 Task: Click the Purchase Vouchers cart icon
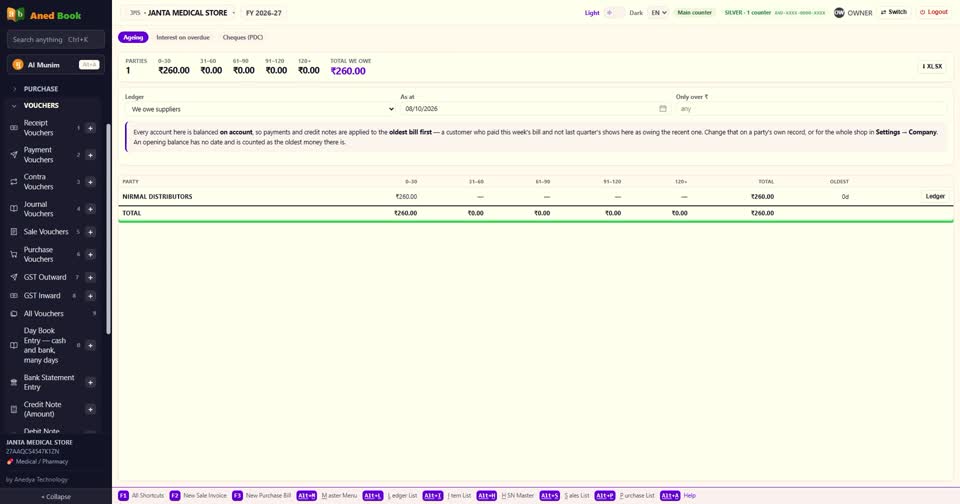[13, 254]
